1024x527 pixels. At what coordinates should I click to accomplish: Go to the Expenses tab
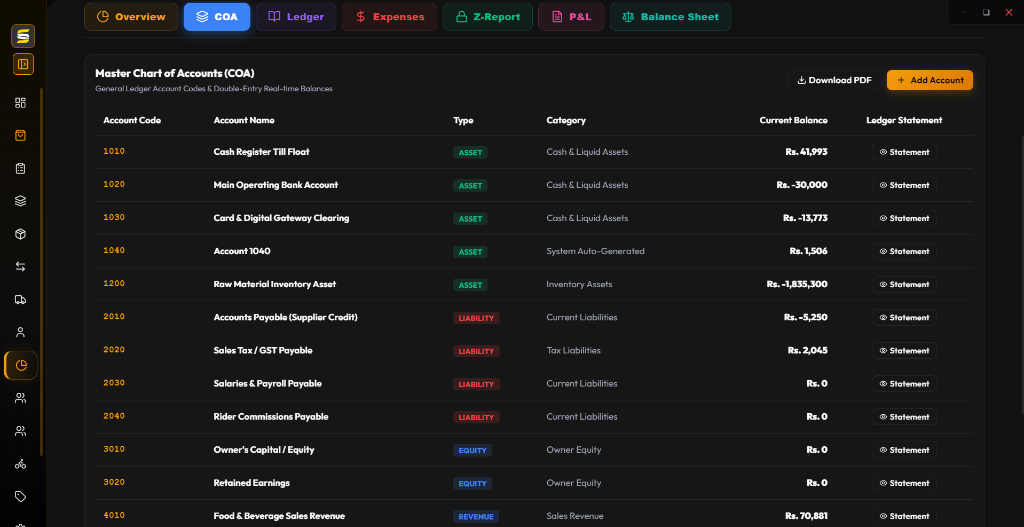click(389, 17)
